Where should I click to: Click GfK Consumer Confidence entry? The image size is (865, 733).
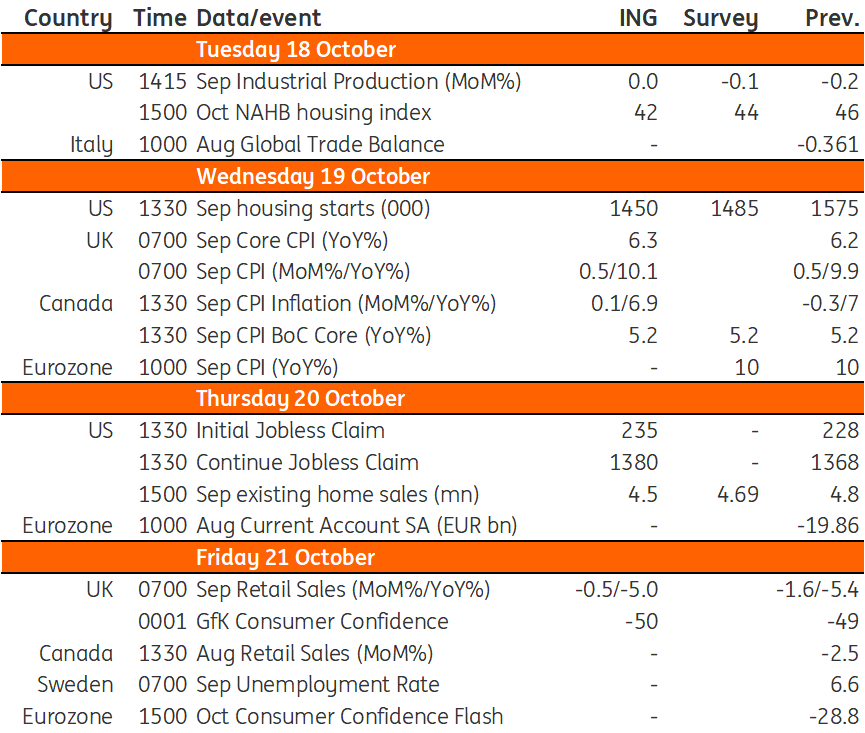tap(322, 622)
